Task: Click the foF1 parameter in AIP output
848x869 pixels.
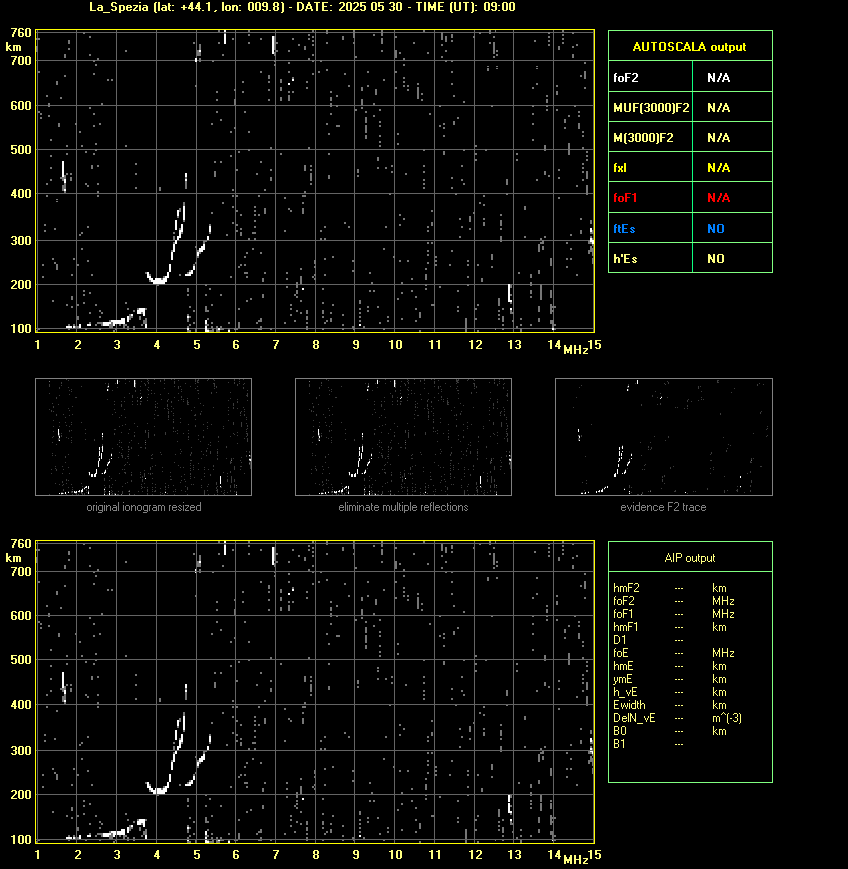Action: [623, 614]
